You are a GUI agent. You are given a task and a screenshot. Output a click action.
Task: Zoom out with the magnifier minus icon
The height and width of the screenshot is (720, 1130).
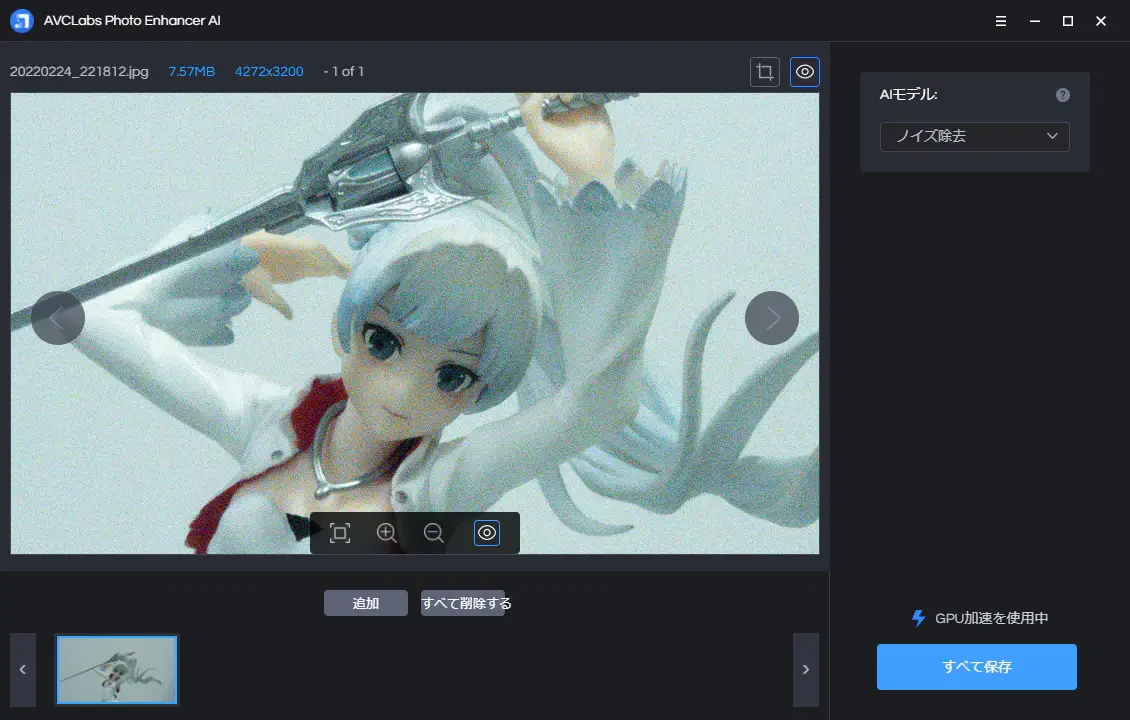(x=434, y=533)
